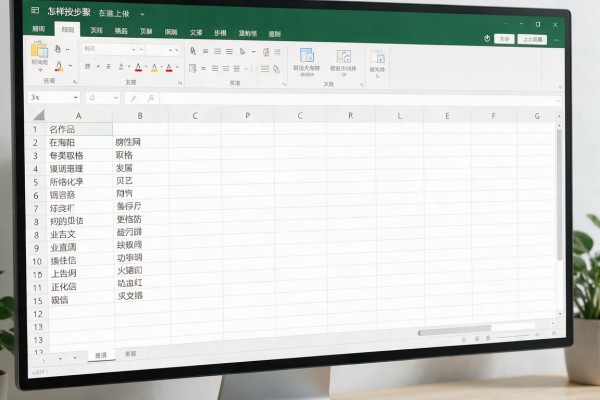600x400 pixels.
Task: Open the alignment group dialog launcher
Action: tap(284, 84)
